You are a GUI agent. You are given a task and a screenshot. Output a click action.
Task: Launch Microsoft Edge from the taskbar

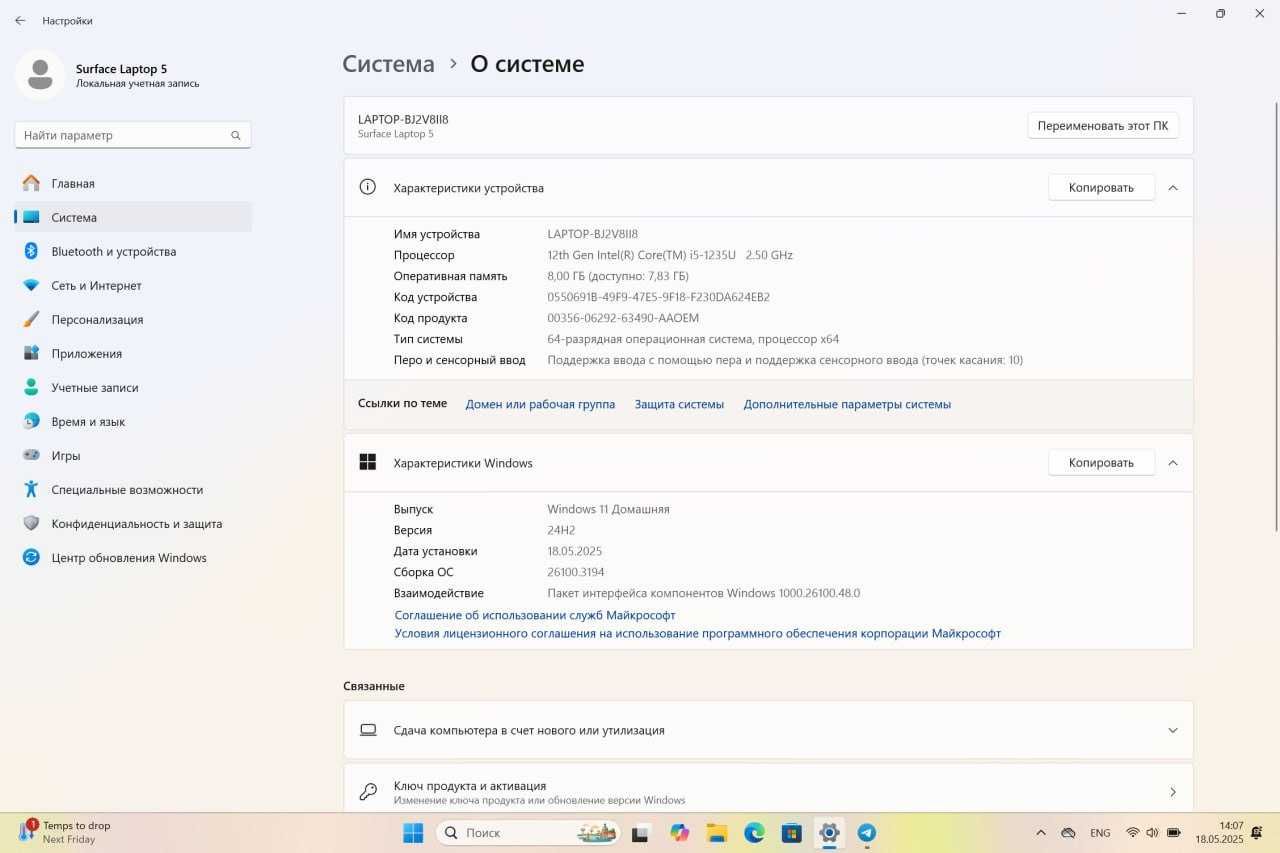[x=754, y=832]
